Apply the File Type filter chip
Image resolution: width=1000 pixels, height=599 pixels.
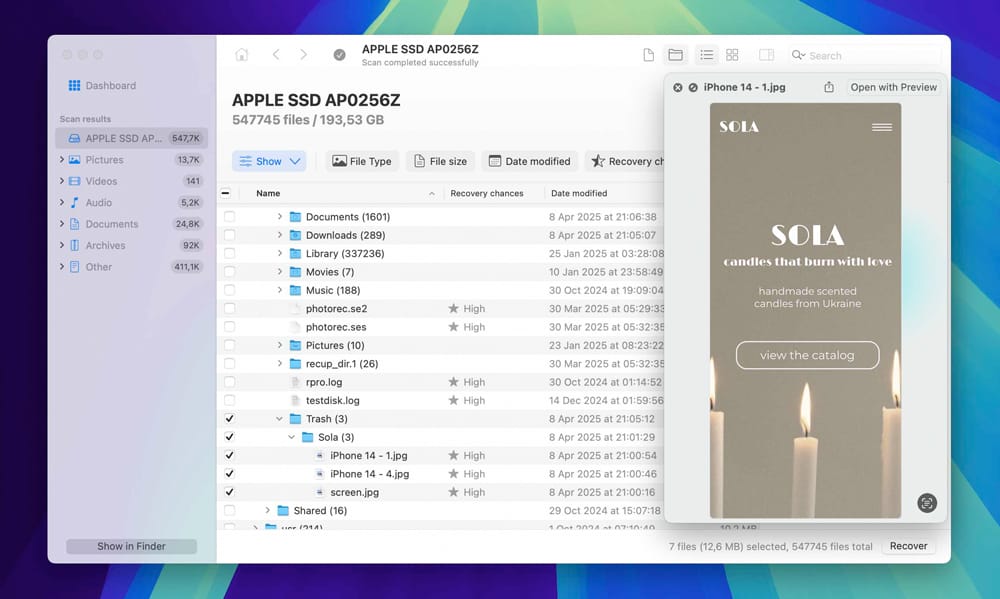[361, 160]
